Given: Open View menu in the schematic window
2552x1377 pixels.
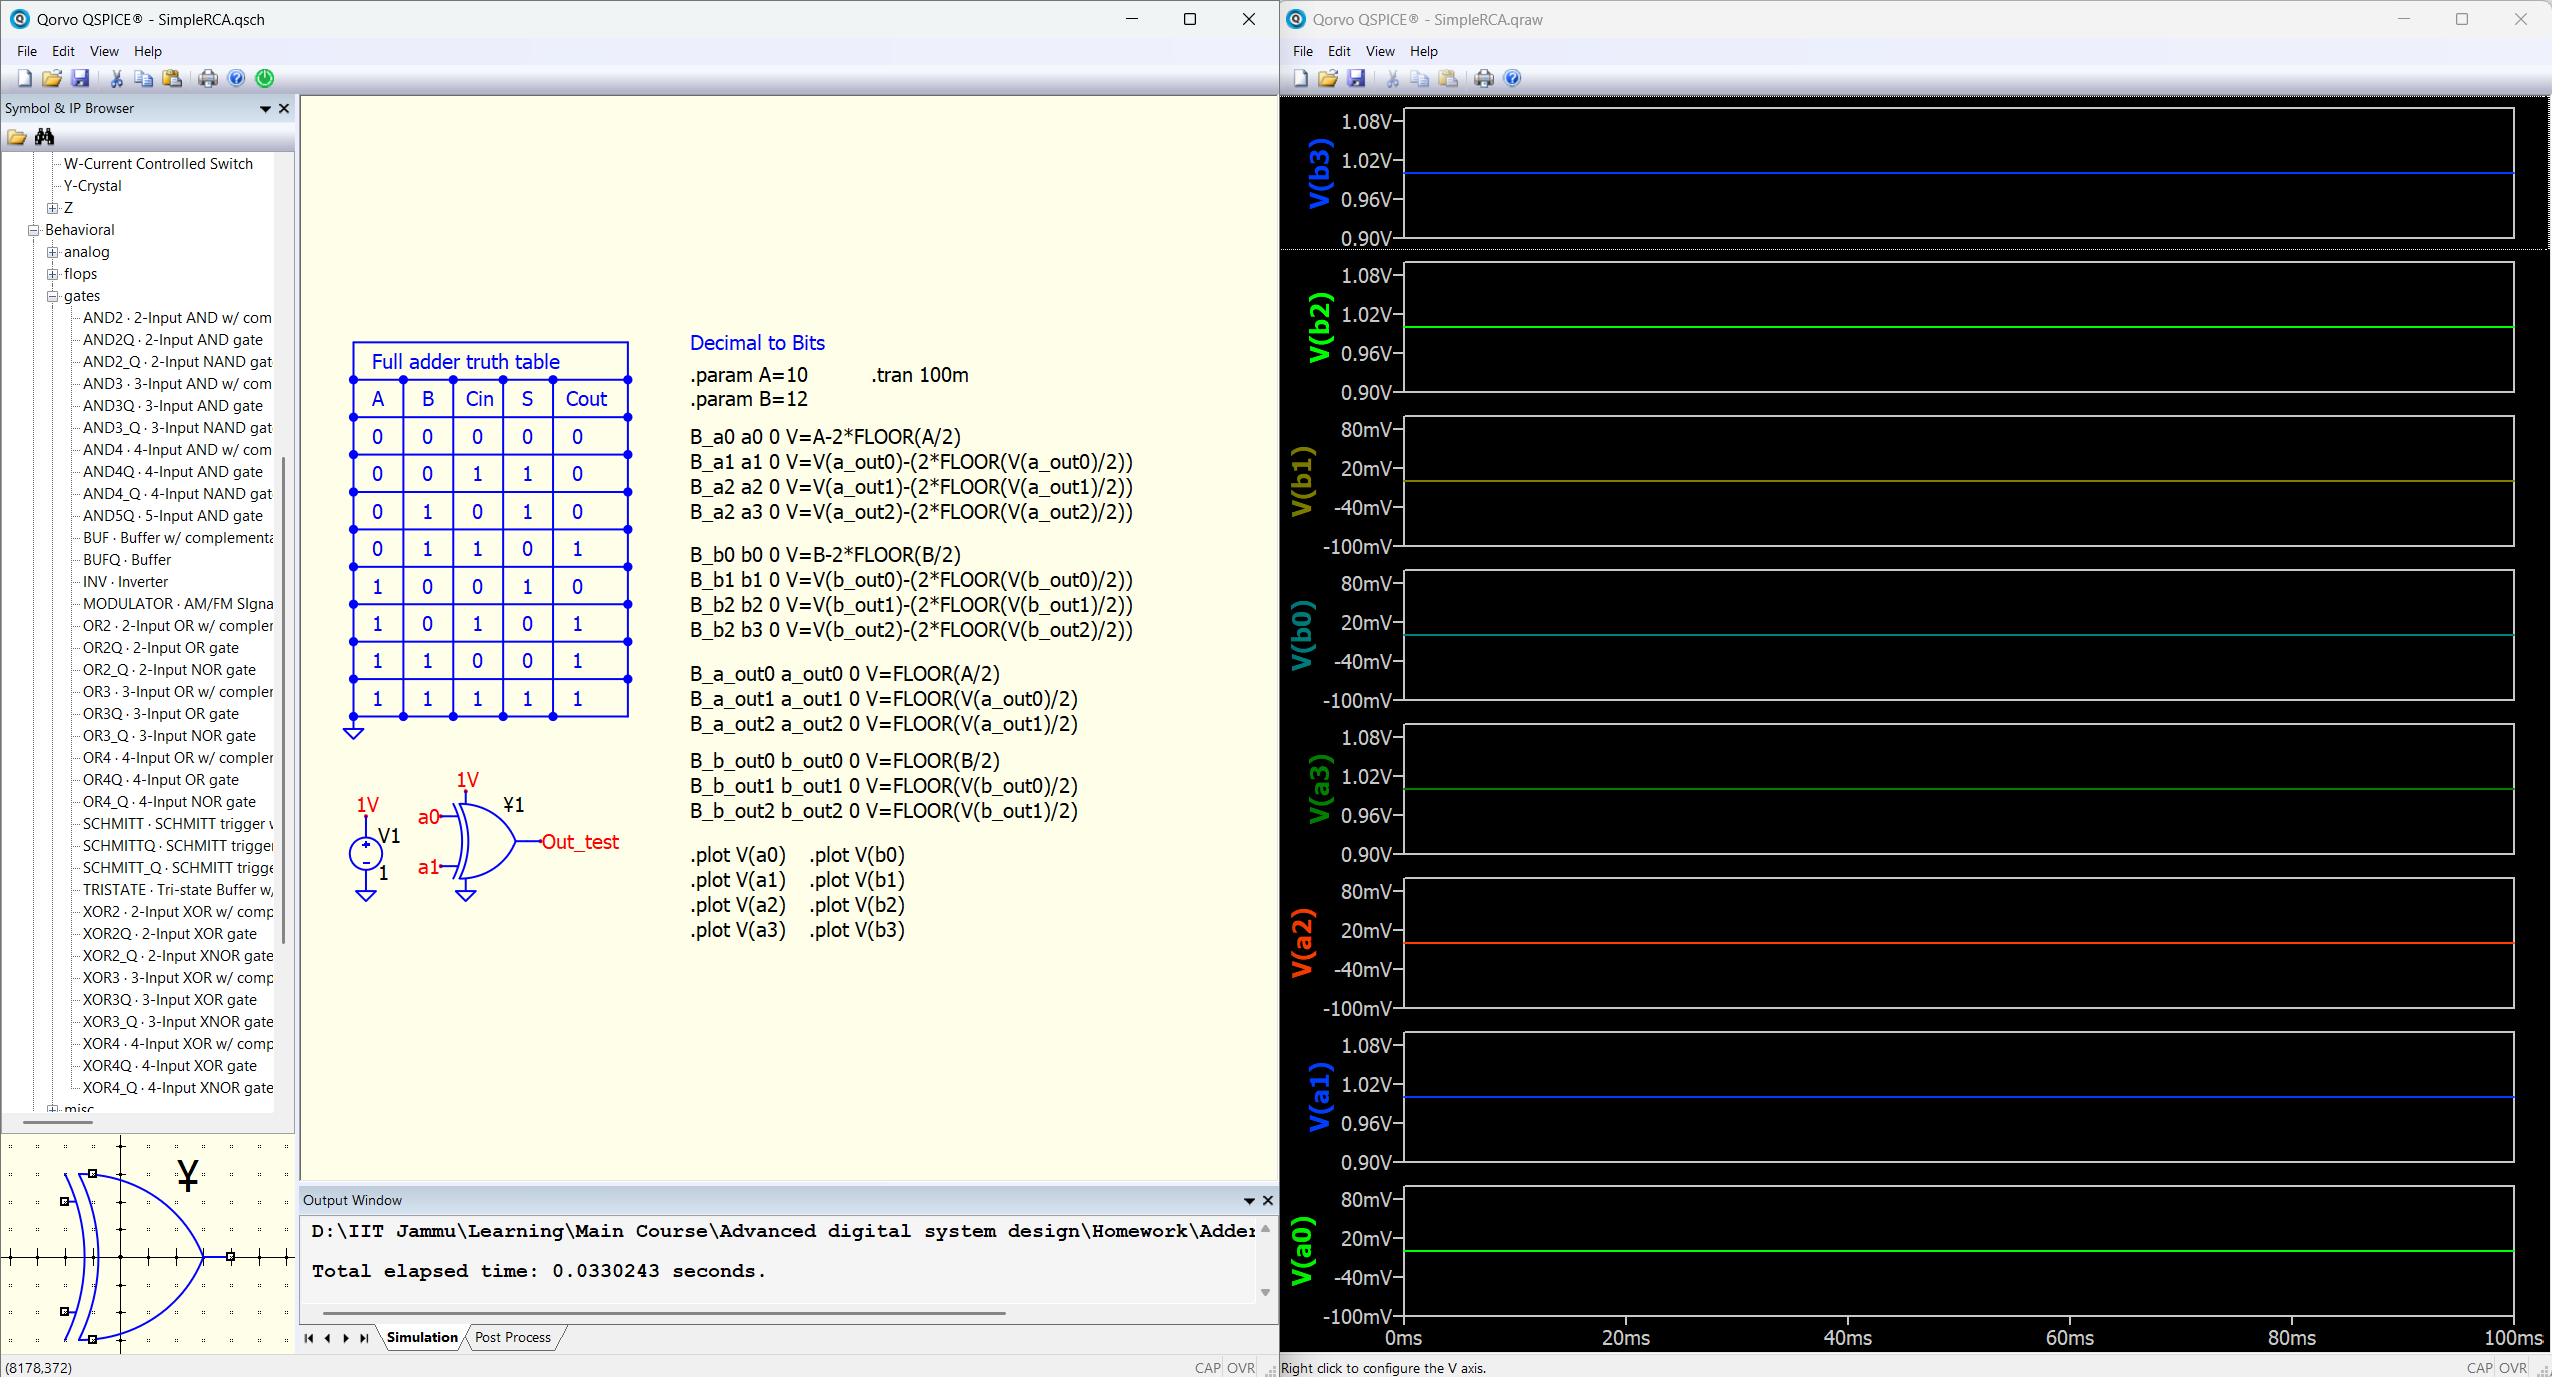Looking at the screenshot, I should click(x=103, y=51).
